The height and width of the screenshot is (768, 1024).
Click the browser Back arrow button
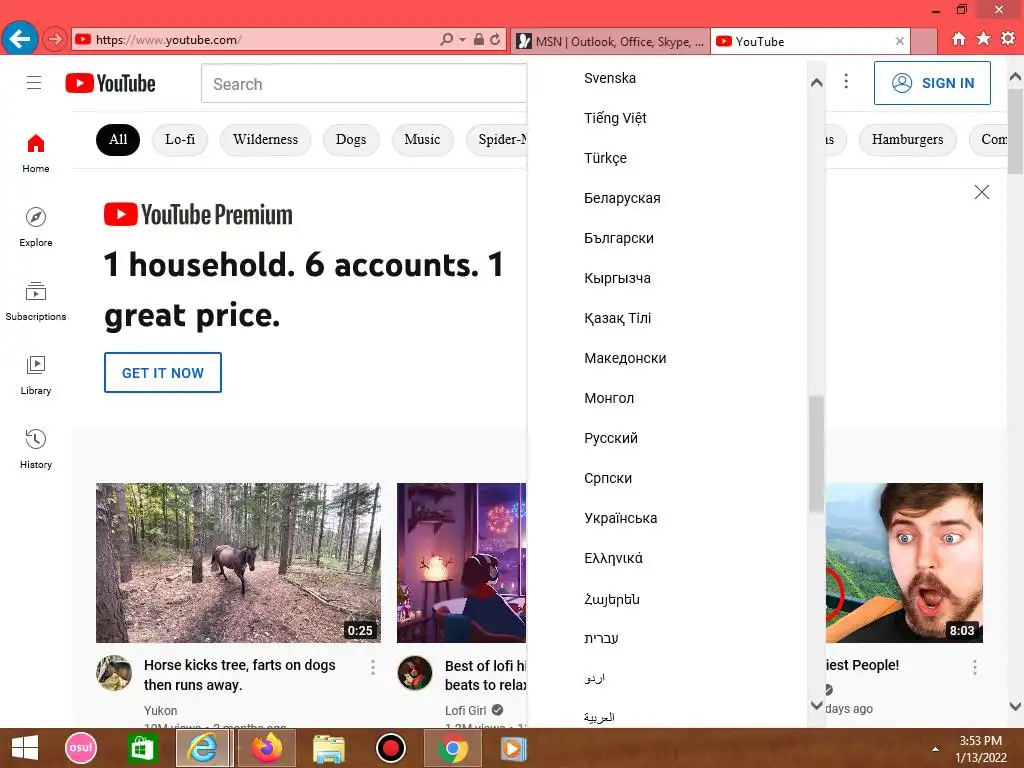click(x=20, y=39)
